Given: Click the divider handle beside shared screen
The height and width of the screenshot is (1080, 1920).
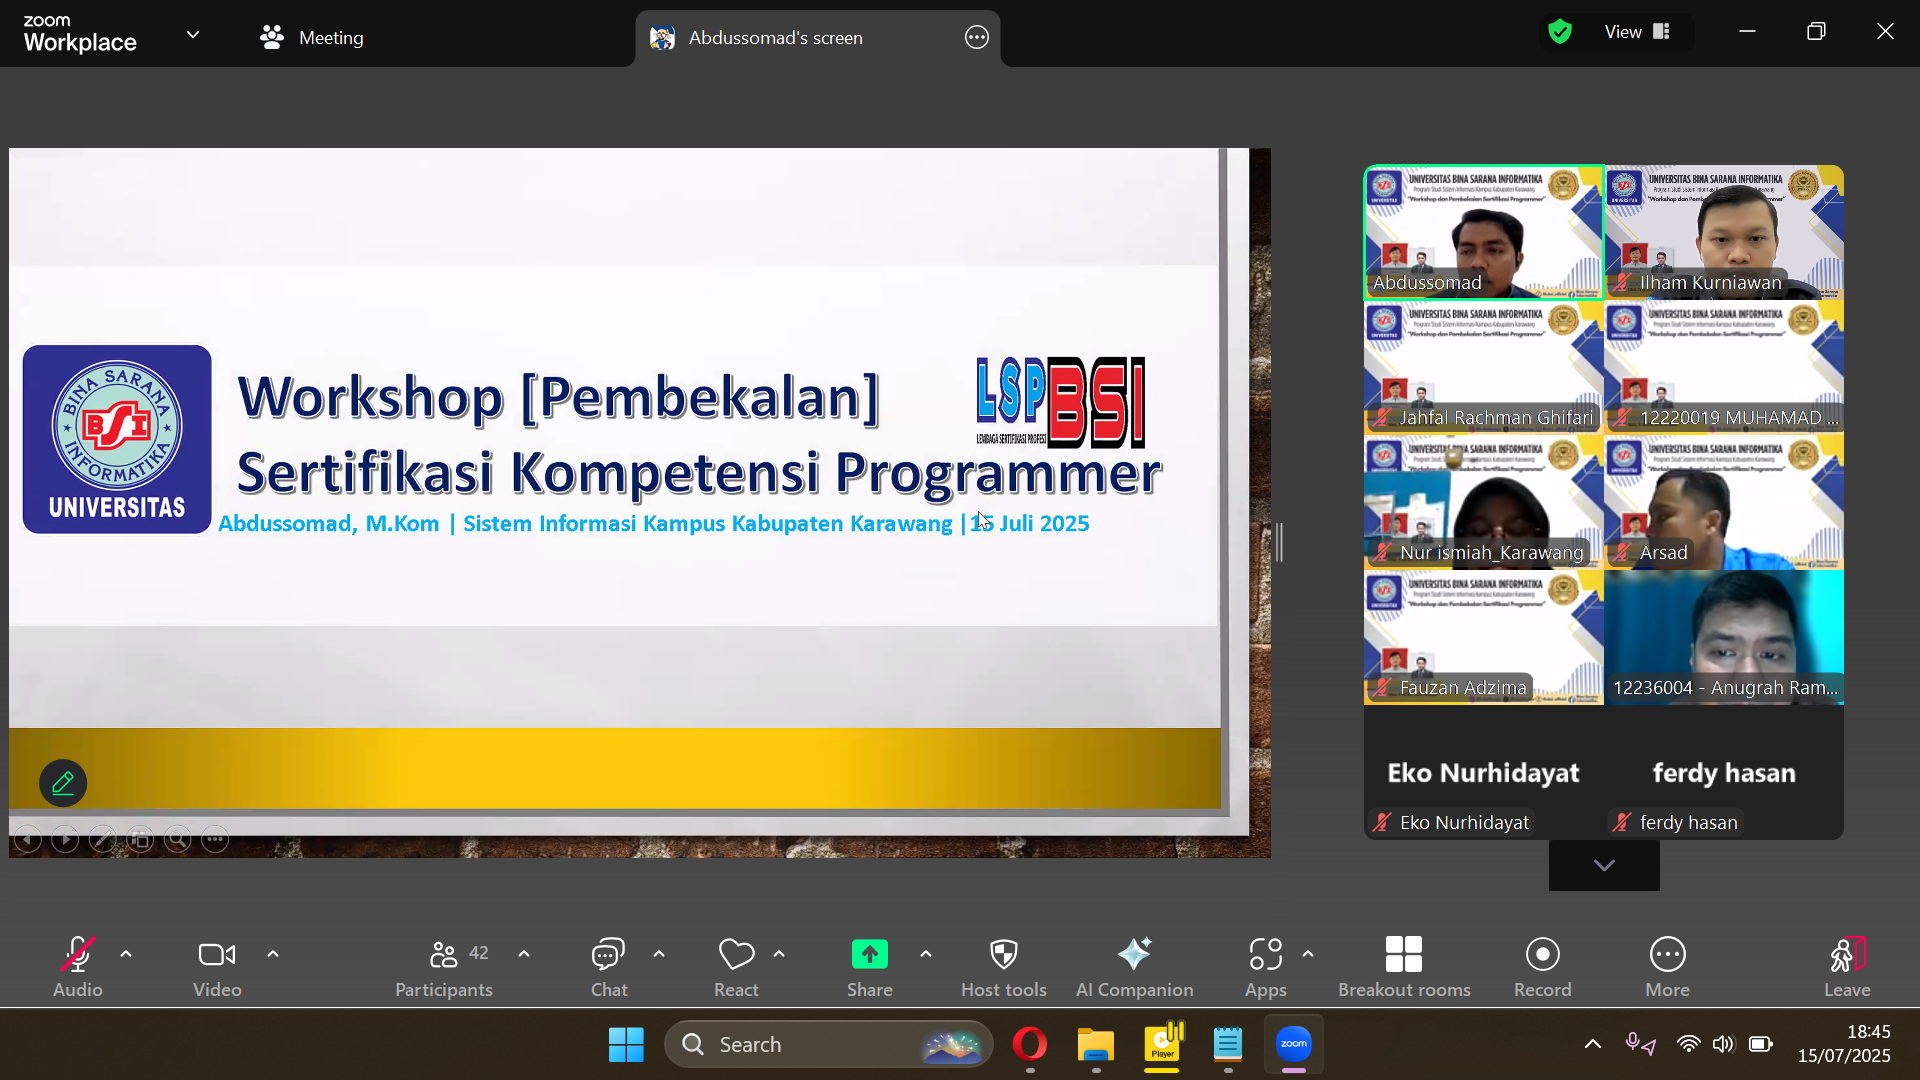Looking at the screenshot, I should click(1279, 542).
